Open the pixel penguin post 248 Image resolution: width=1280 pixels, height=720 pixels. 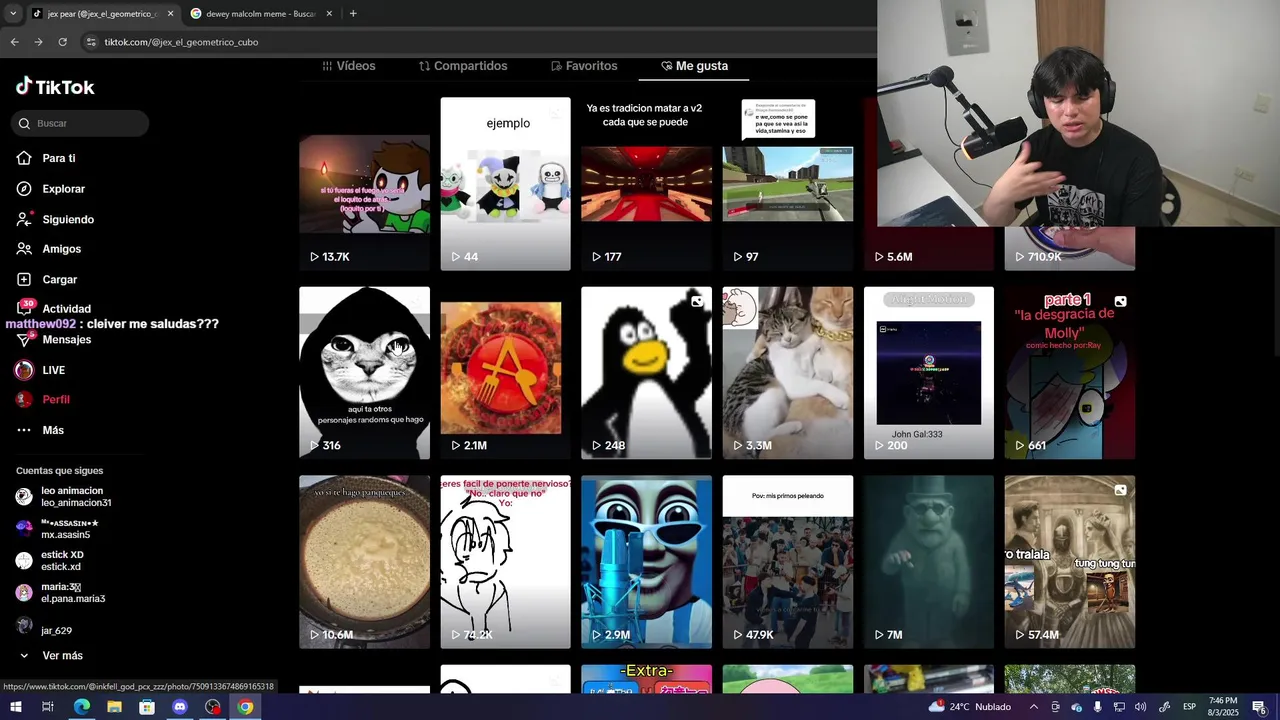click(646, 373)
